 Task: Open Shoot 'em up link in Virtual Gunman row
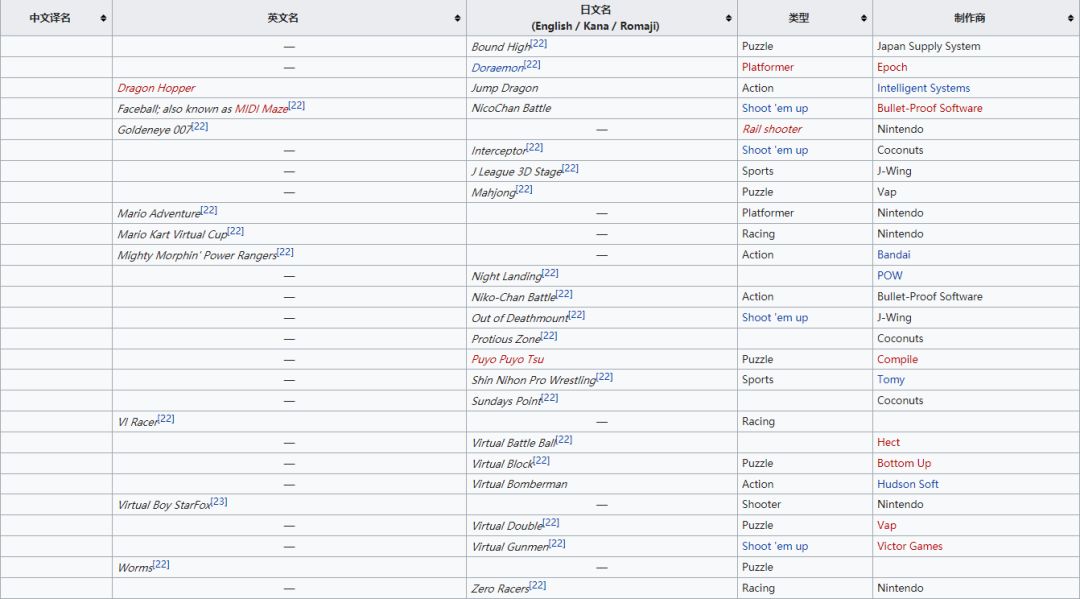pos(775,546)
